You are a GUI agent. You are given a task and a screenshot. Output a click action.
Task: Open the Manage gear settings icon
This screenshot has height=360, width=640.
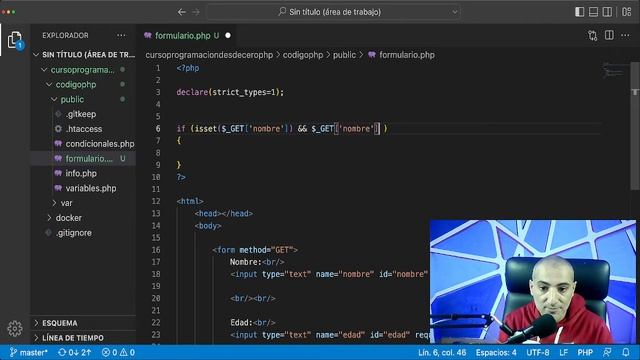(15, 328)
